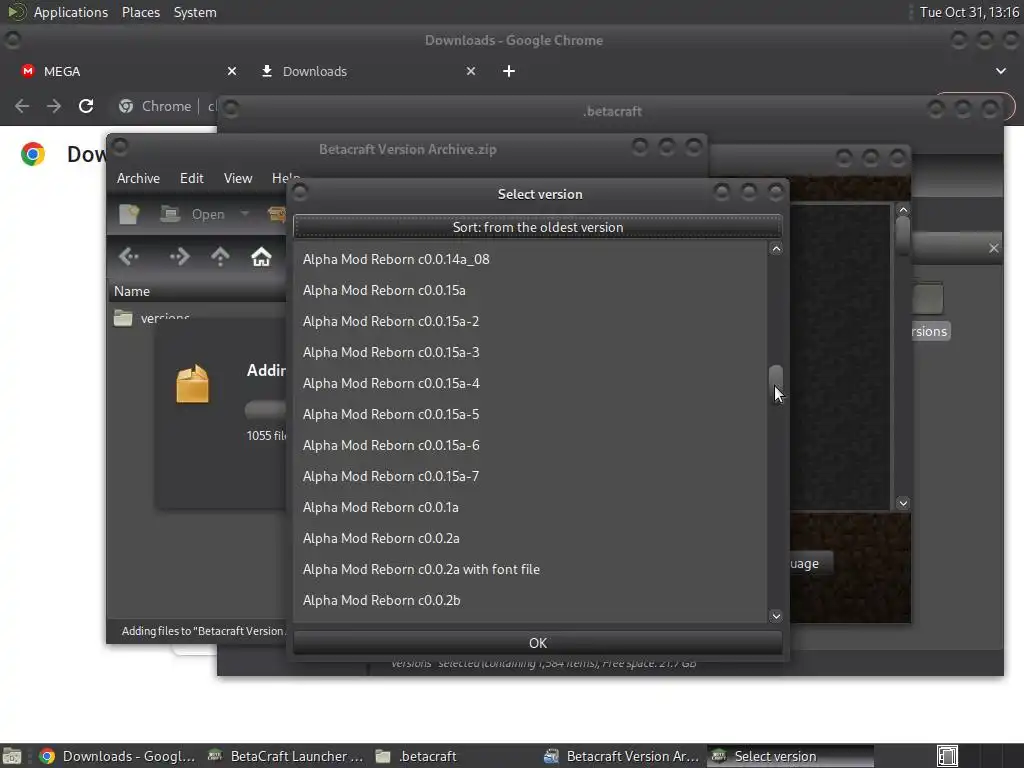Go forward in archive manager navigation

click(179, 257)
